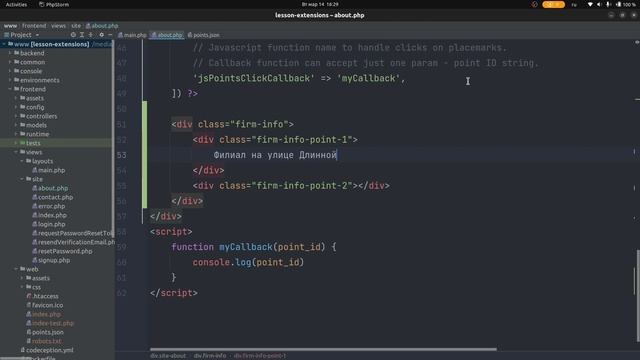Image resolution: width=640 pixels, height=360 pixels.
Task: Expand the console folder
Action: (x=10, y=71)
